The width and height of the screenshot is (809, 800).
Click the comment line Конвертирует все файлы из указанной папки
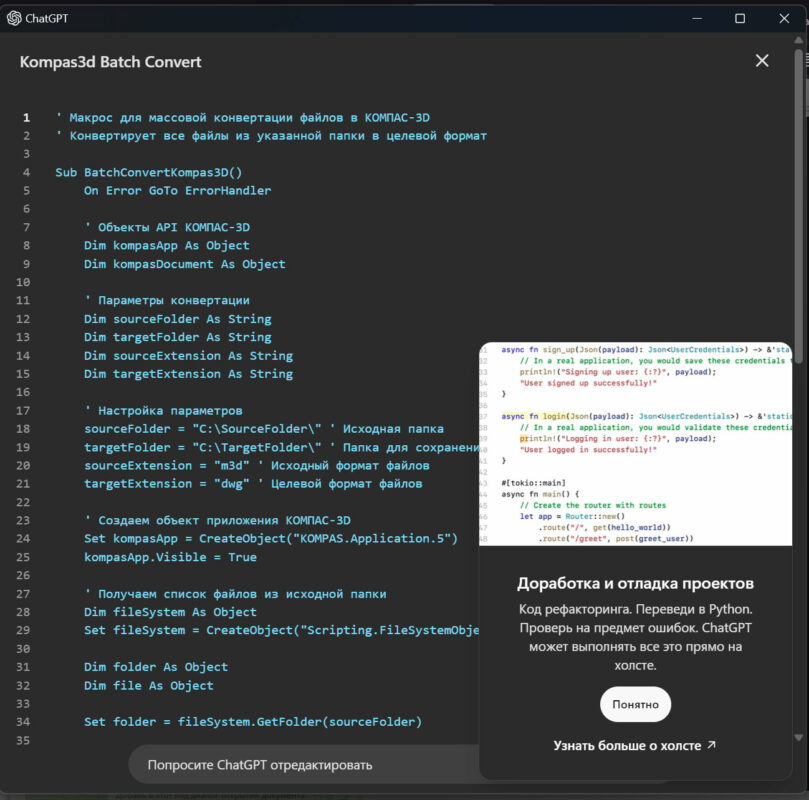(x=271, y=136)
